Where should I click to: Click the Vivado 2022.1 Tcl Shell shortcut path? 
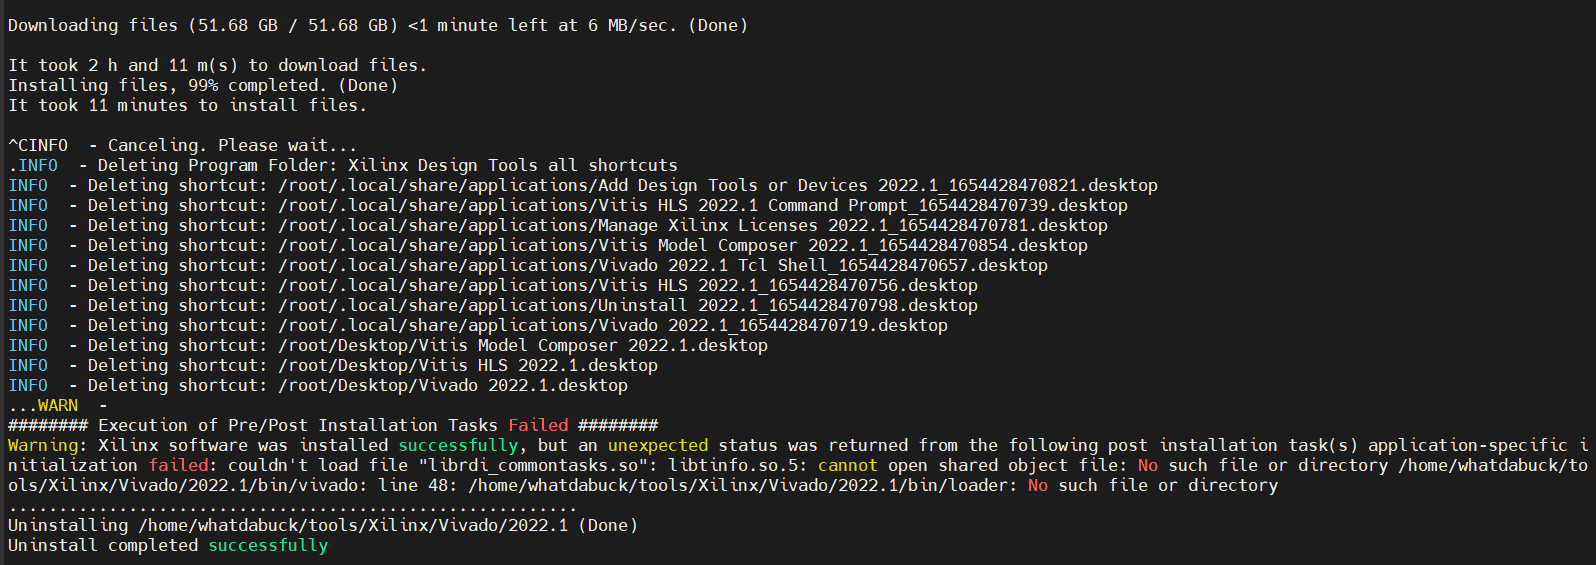(x=662, y=265)
